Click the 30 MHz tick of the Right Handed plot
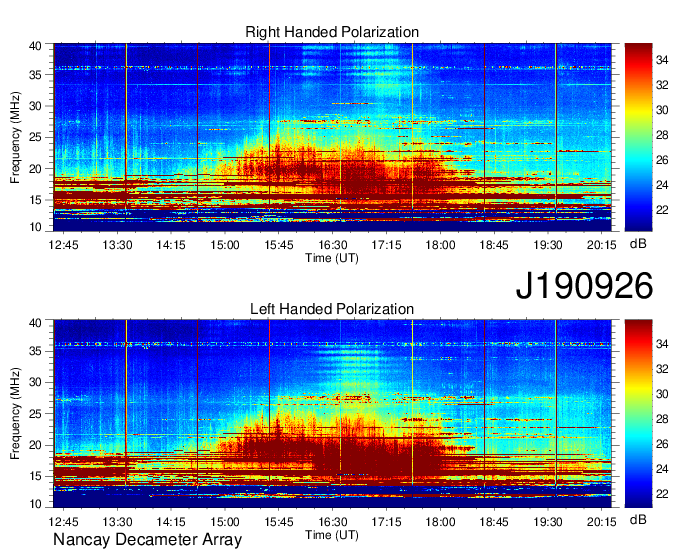The image size is (680, 552). [35, 106]
